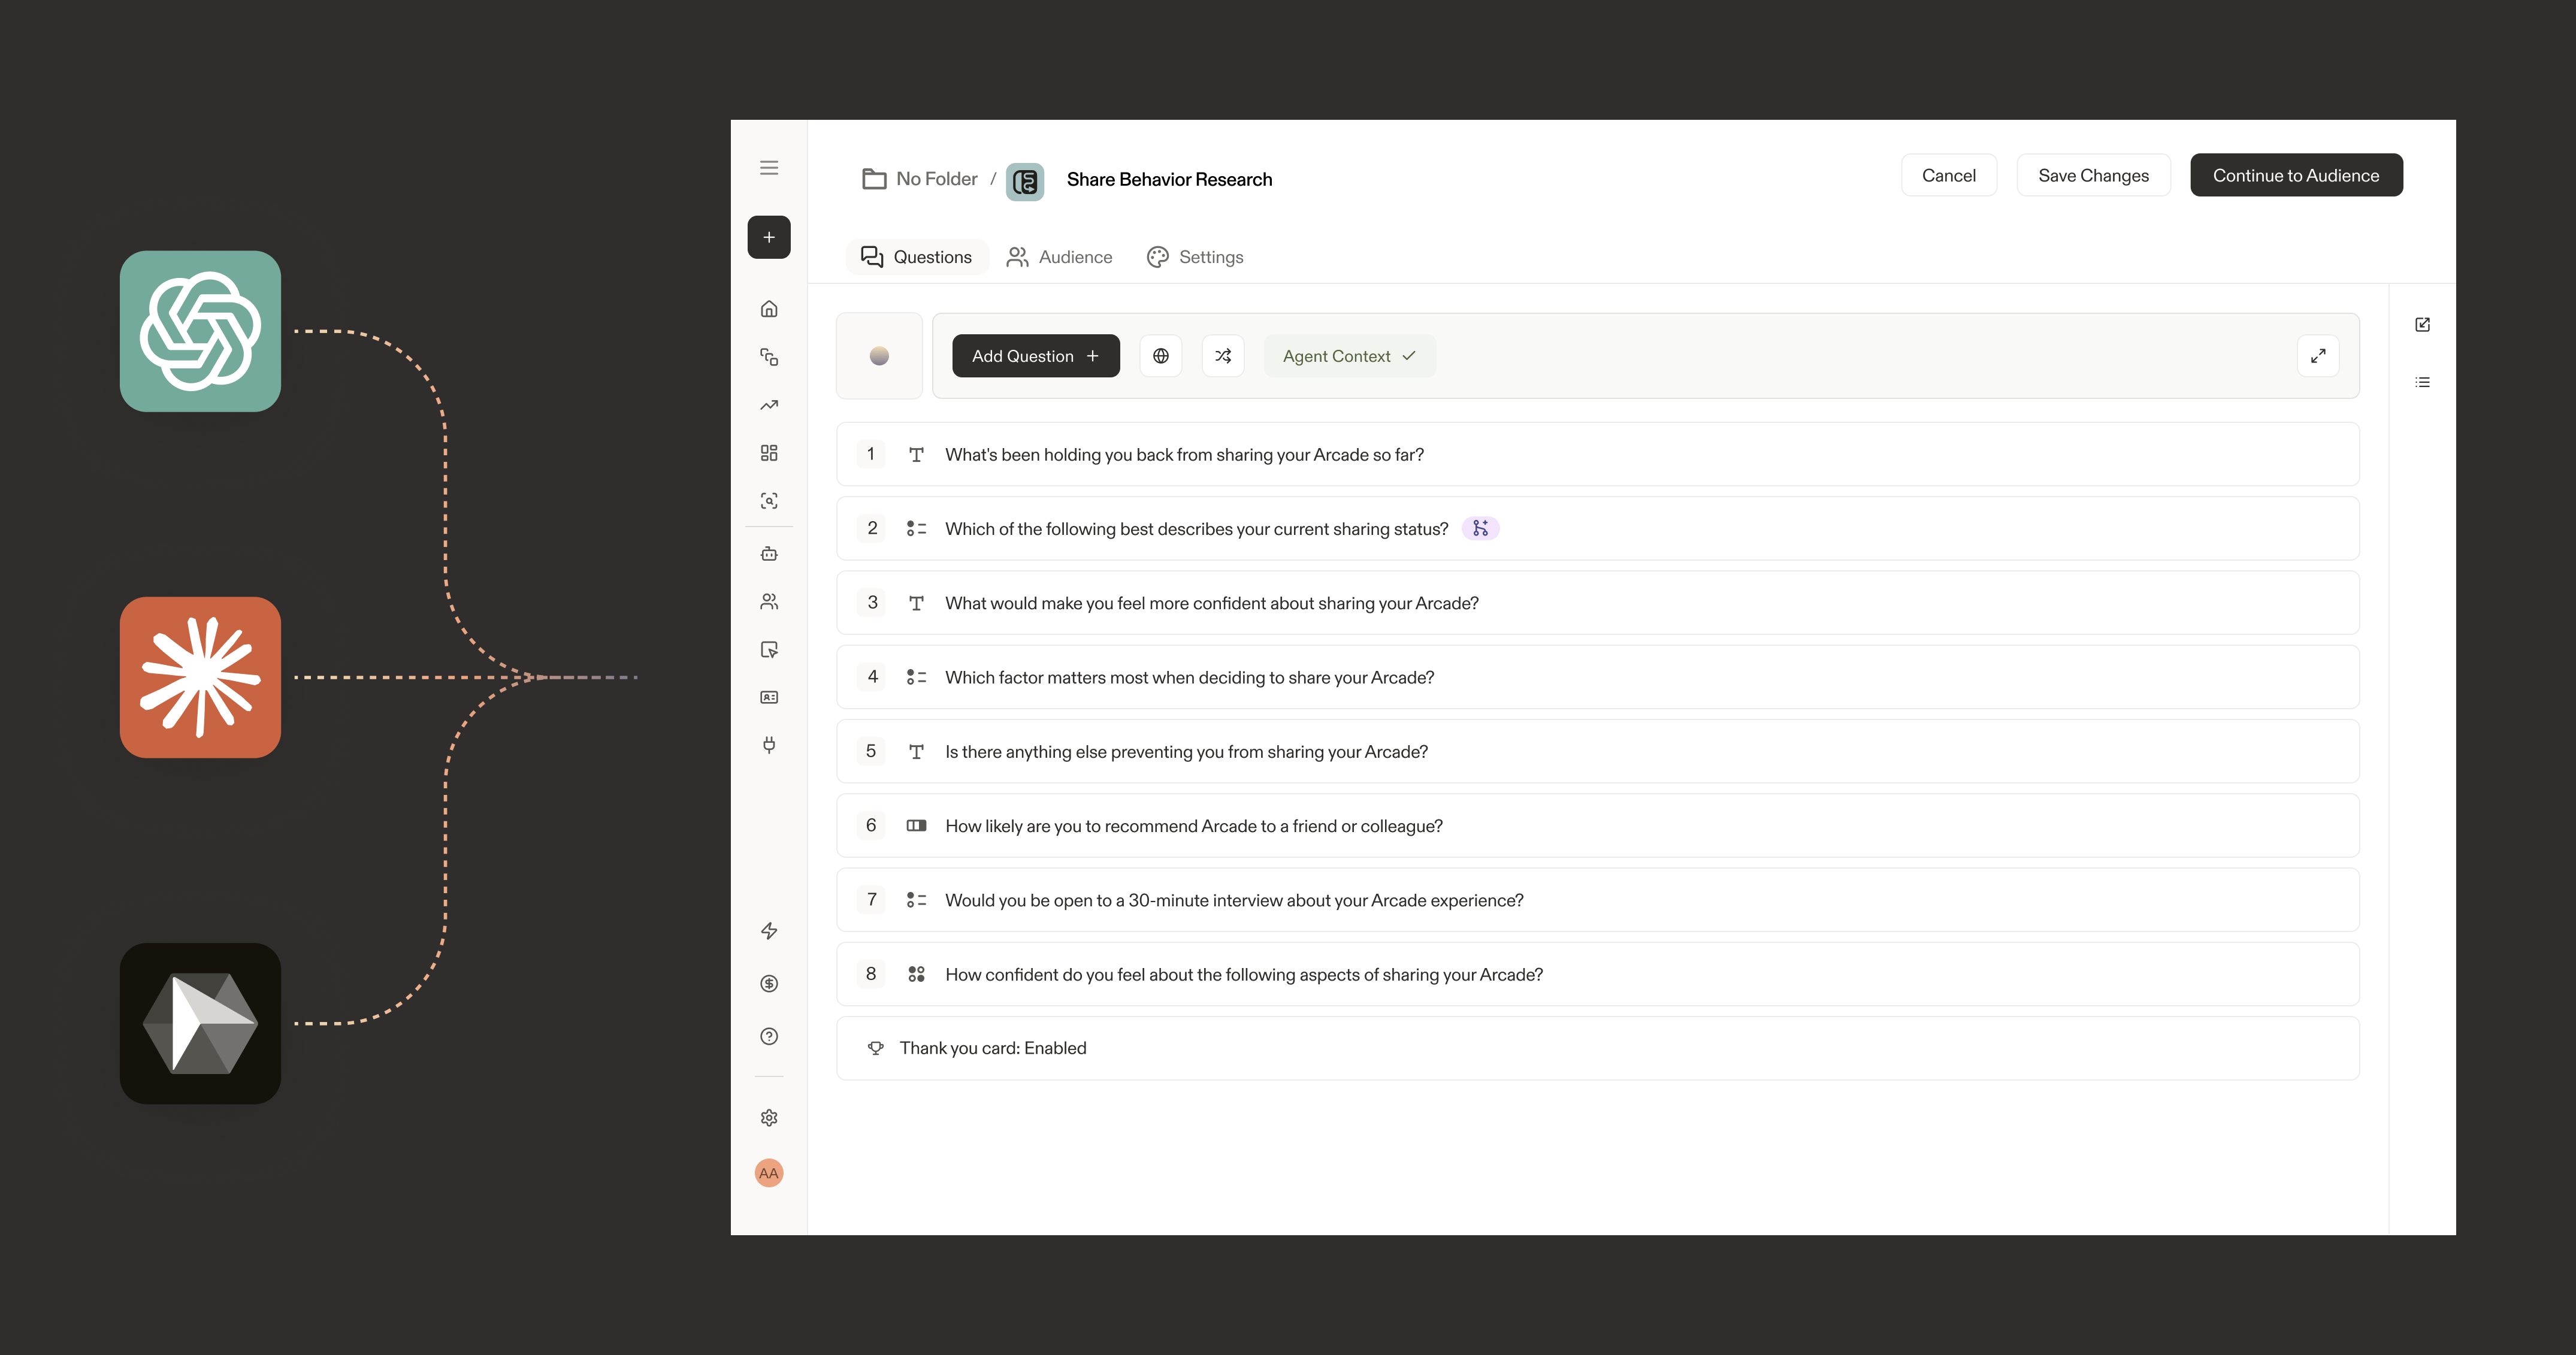Open the robot agent icon in the sidebar
Viewport: 2576px width, 1355px height.
769,553
